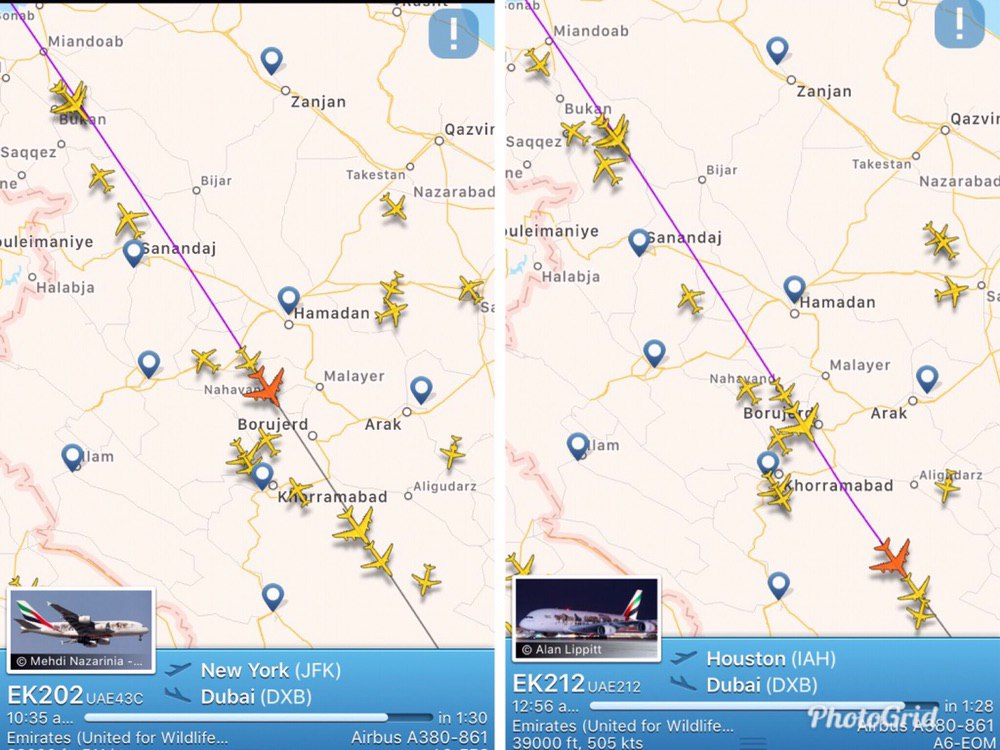Click the EK202 flight number label
Viewport: 1000px width, 750px height.
click(x=45, y=695)
